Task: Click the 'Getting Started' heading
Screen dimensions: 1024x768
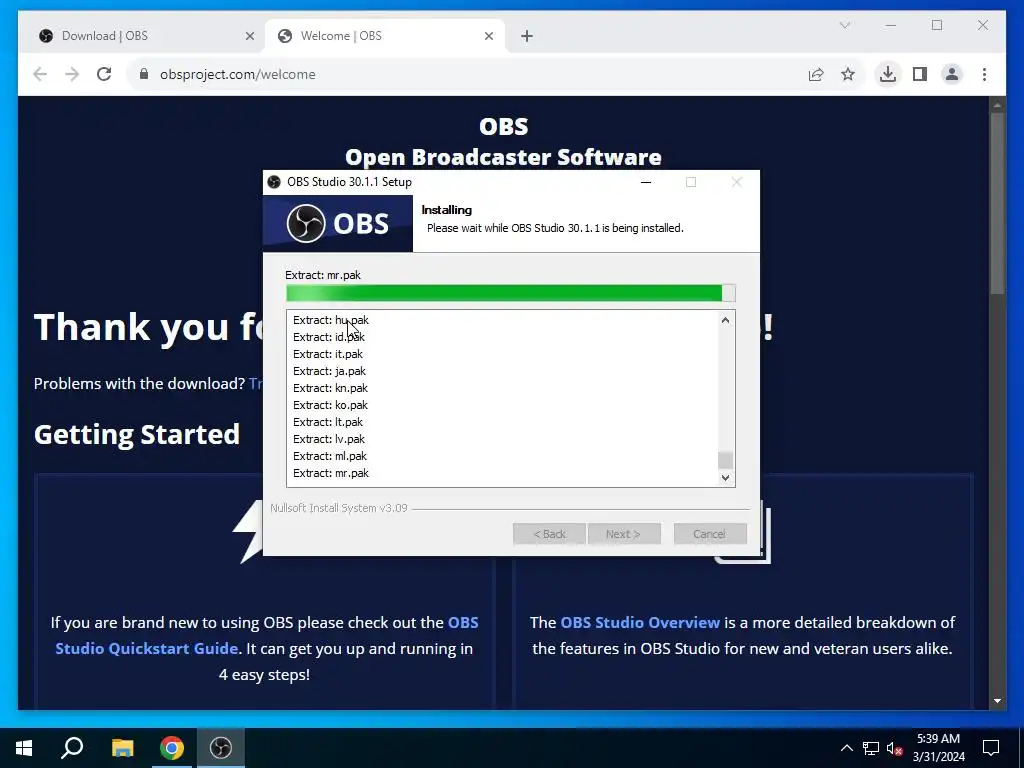Action: [x=137, y=434]
